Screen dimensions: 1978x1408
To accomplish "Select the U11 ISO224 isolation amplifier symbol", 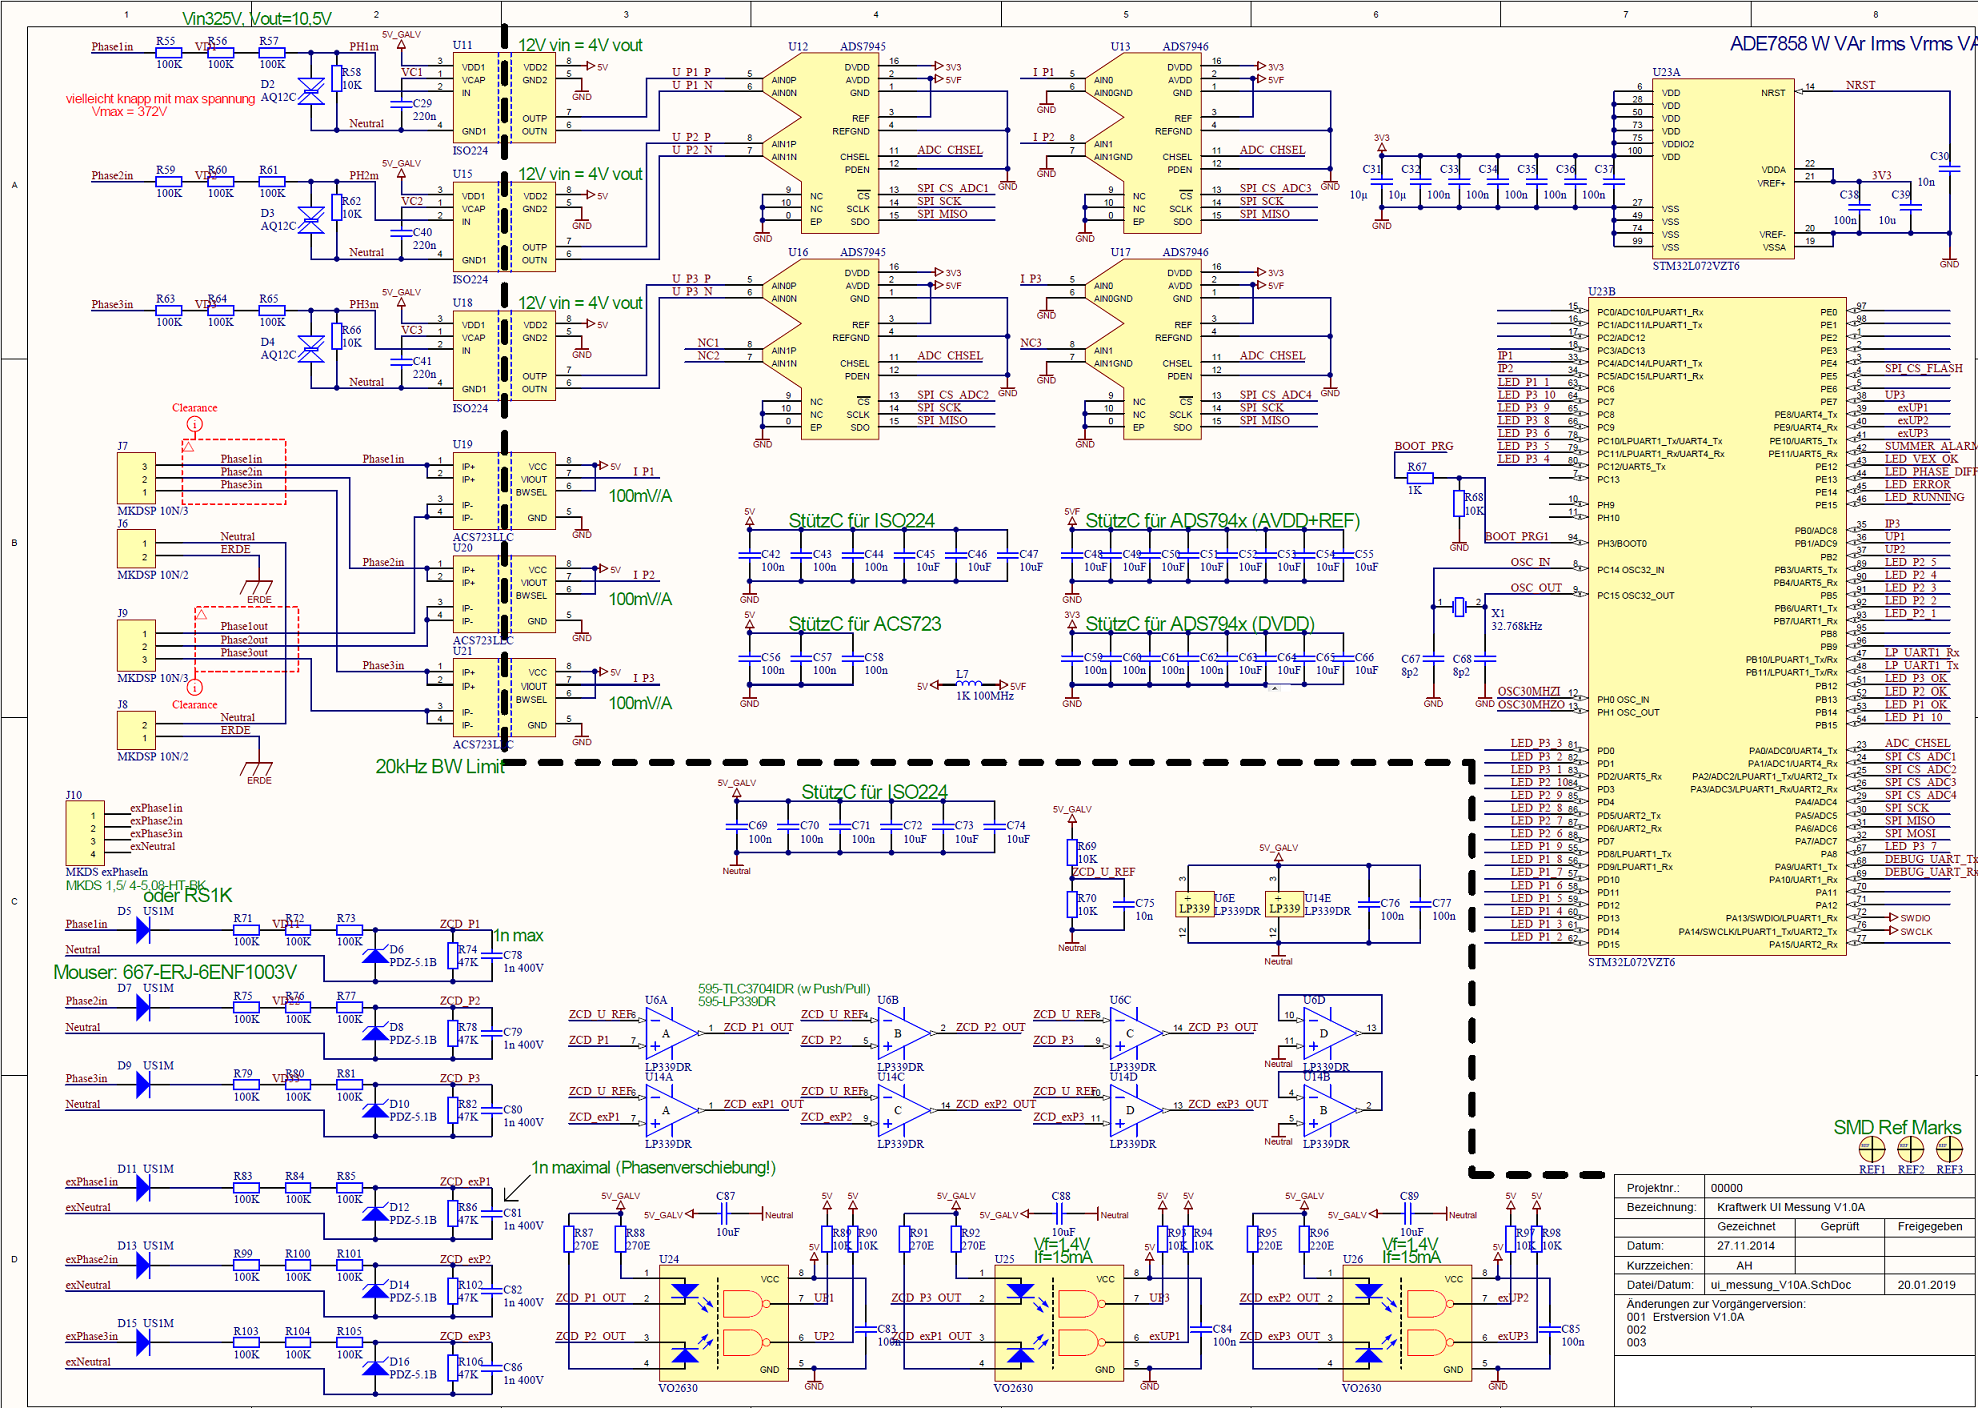I will point(505,98).
